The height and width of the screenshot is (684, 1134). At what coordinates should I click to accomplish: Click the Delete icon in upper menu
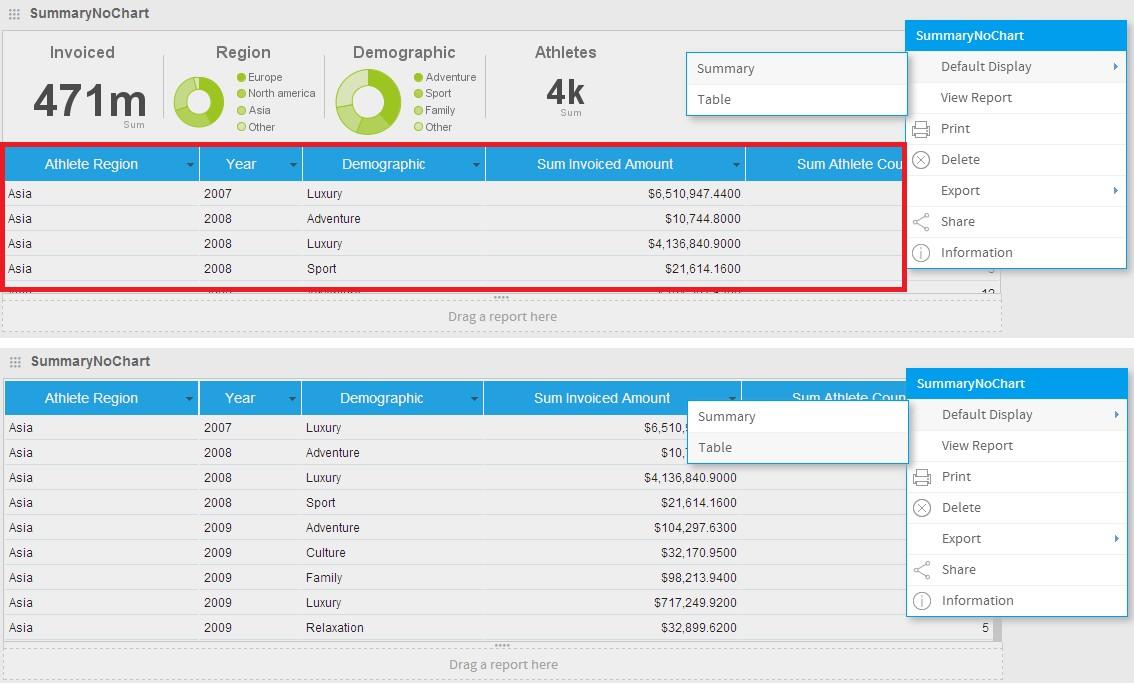point(921,160)
